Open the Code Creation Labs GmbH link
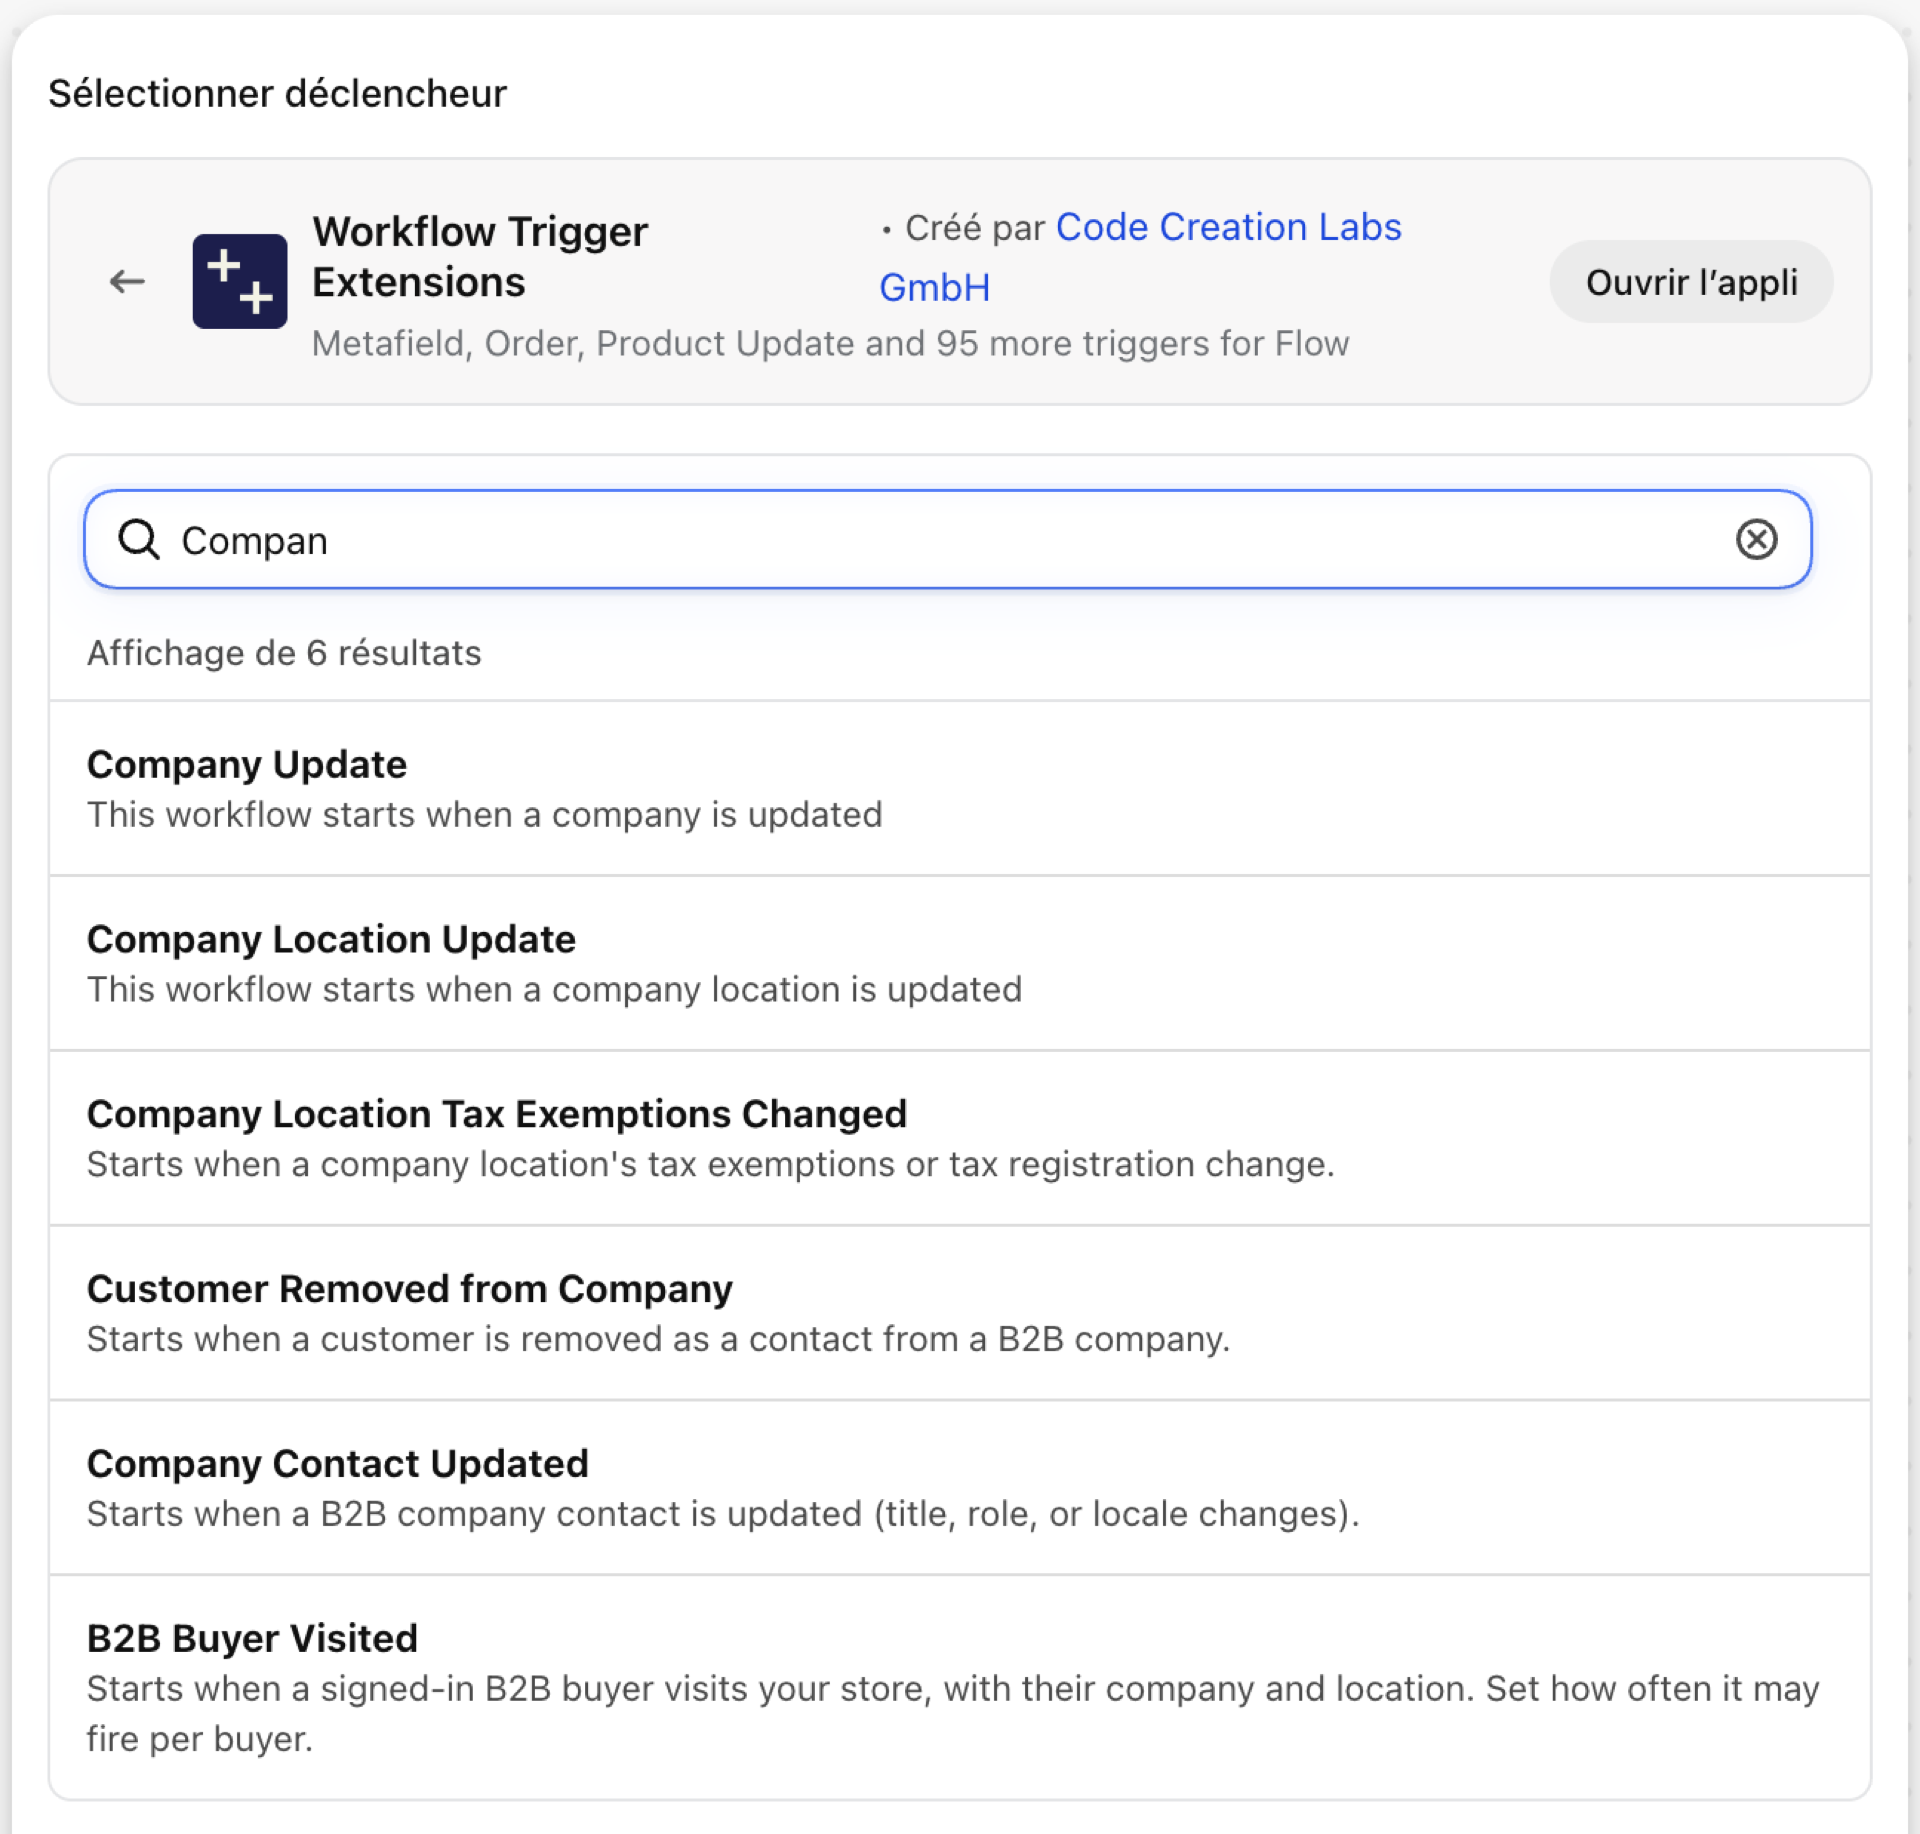 point(1139,257)
